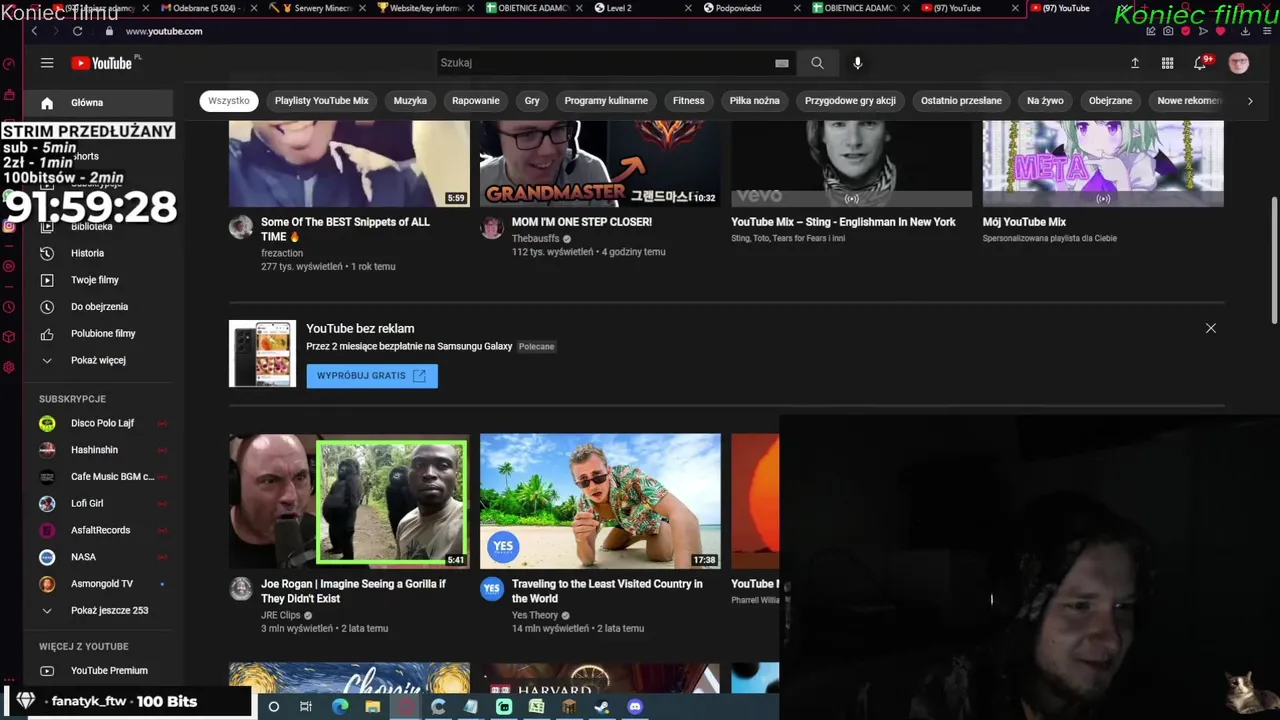Image resolution: width=1280 pixels, height=720 pixels.
Task: Open the notifications bell
Action: [1200, 63]
